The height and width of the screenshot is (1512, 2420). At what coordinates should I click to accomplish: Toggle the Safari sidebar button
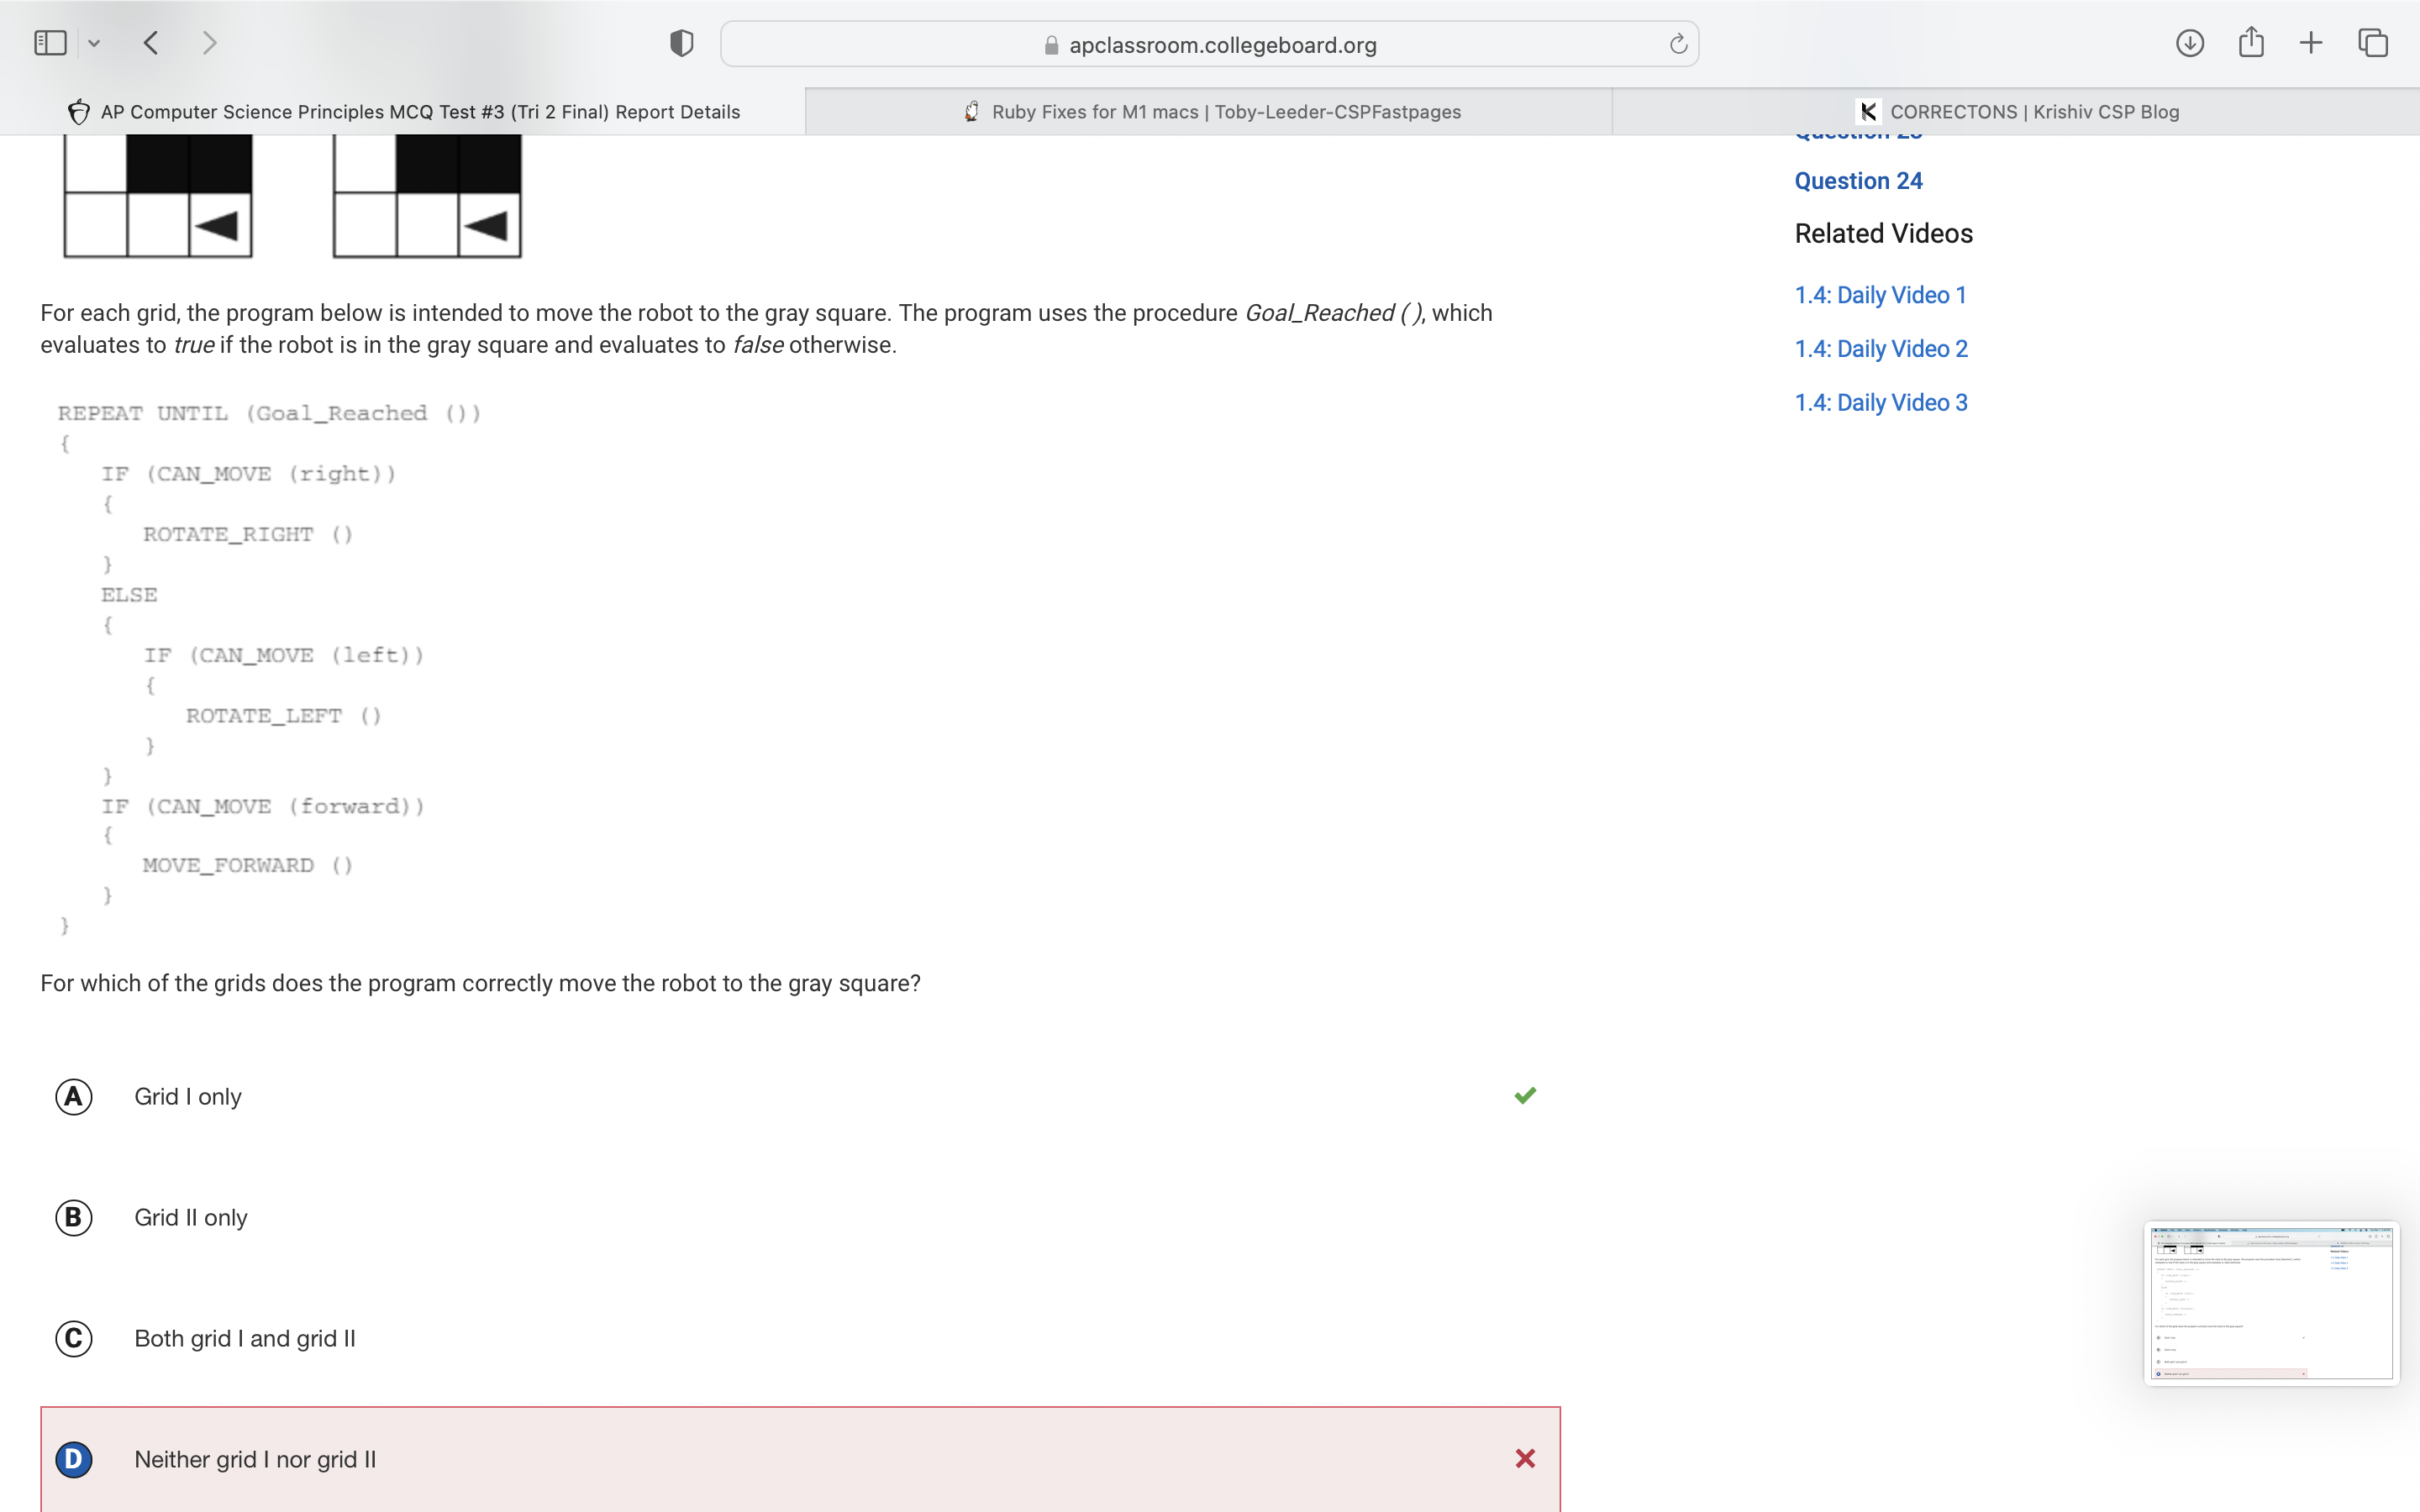click(50, 43)
